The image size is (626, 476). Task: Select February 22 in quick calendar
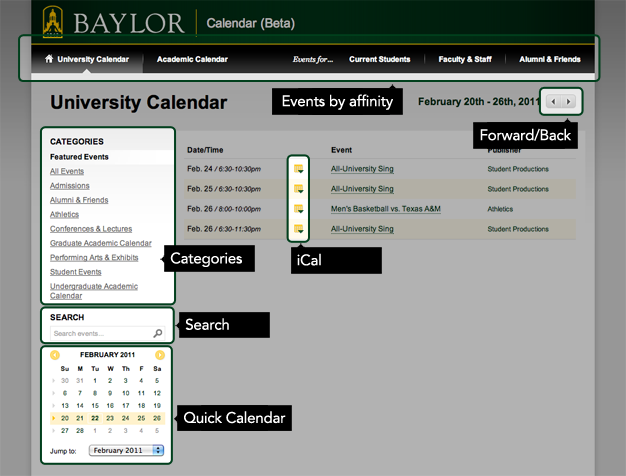pos(95,418)
